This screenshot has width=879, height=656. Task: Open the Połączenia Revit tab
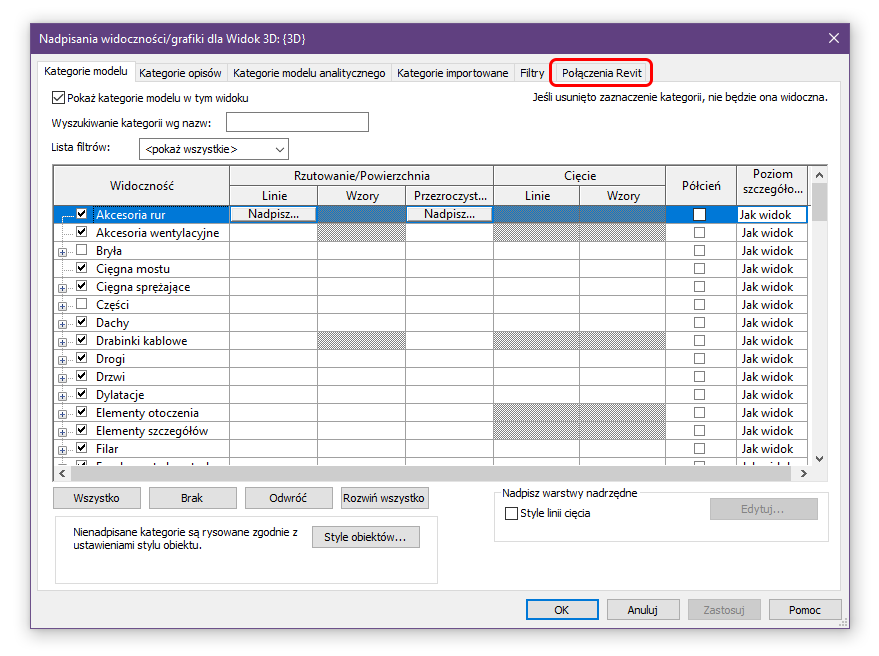click(602, 73)
